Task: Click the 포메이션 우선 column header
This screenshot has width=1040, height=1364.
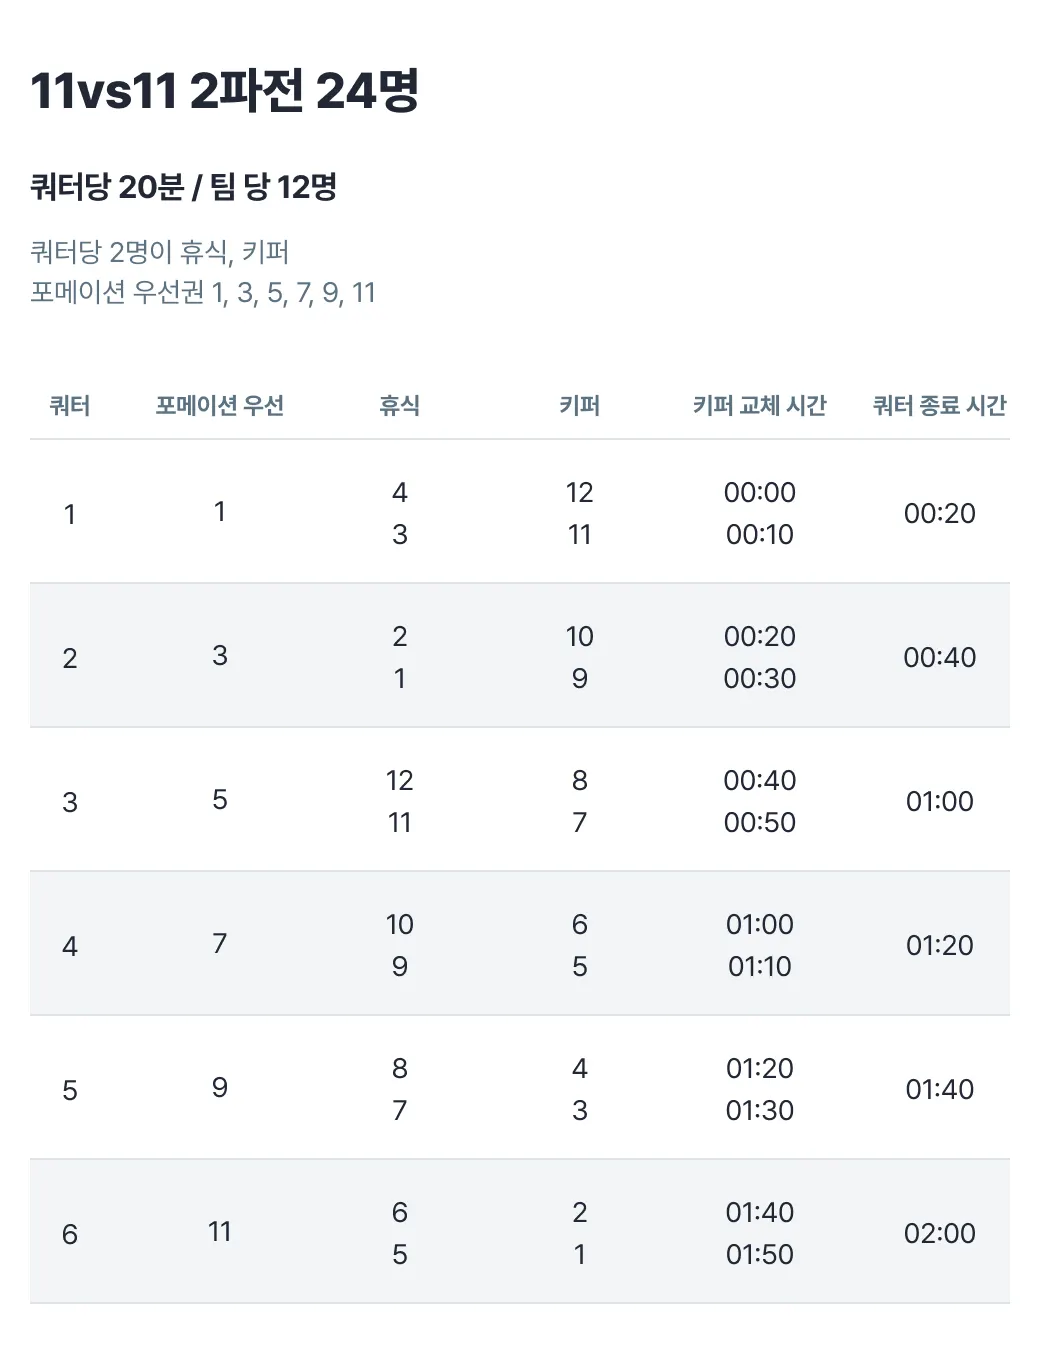Action: pos(220,405)
